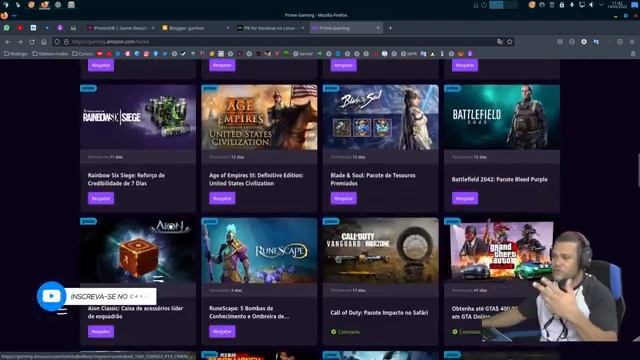Open the Twitter bookmark icon
Image resolution: width=640 pixels, height=360 pixels.
pyautogui.click(x=165, y=53)
